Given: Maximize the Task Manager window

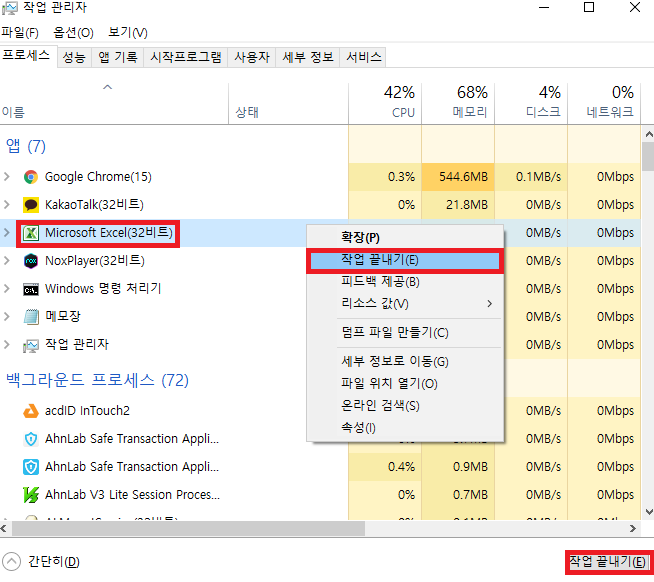Looking at the screenshot, I should [589, 7].
